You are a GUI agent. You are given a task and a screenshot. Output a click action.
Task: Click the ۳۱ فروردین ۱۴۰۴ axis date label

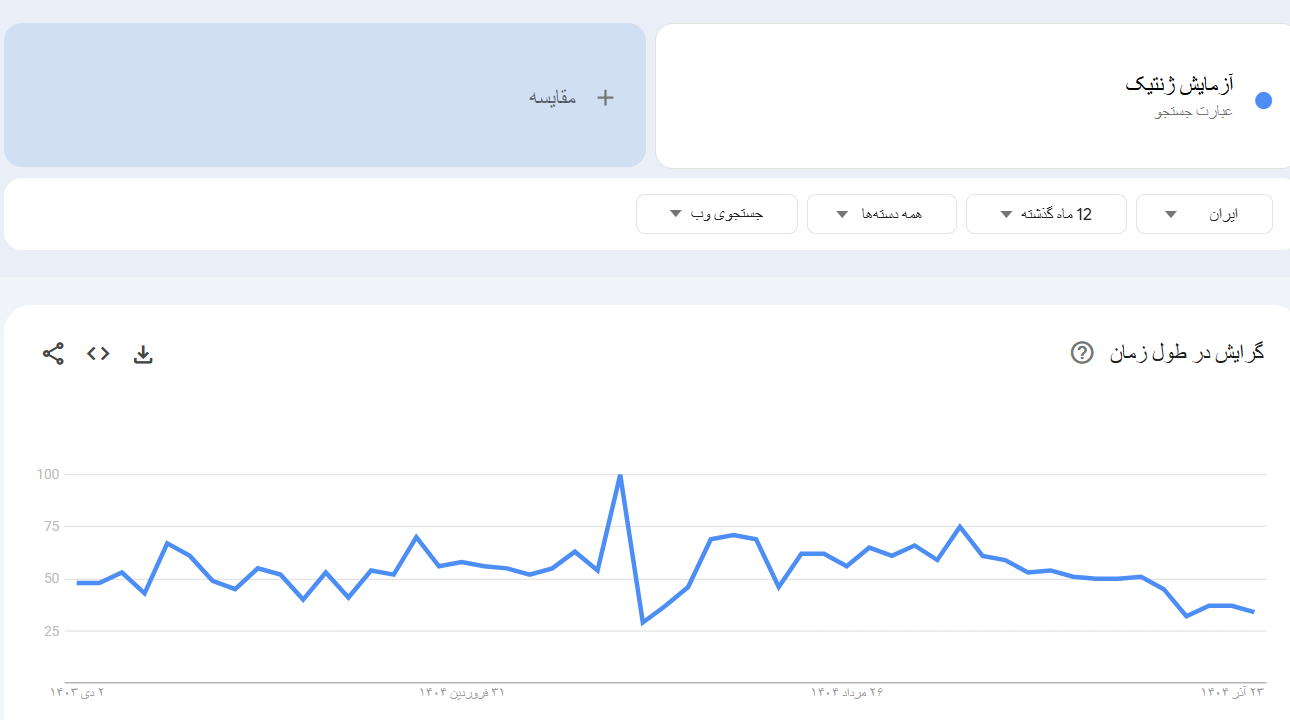(462, 692)
